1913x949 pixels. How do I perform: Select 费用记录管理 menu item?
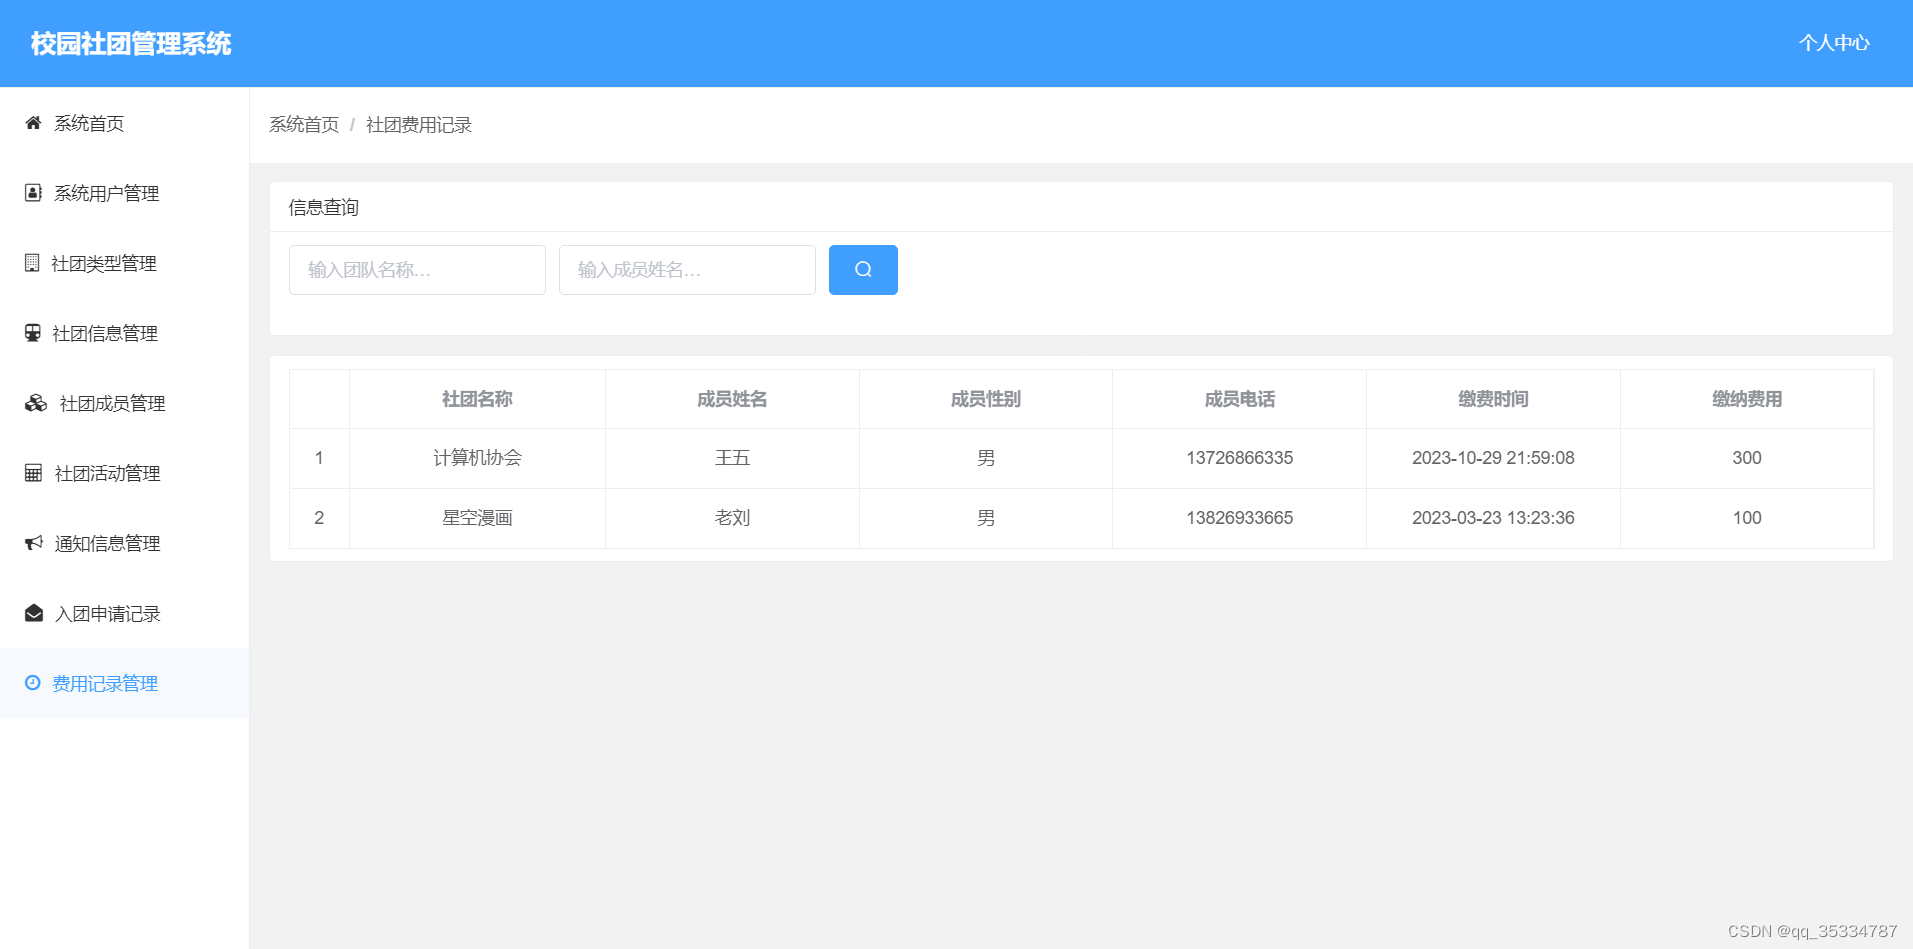[124, 683]
